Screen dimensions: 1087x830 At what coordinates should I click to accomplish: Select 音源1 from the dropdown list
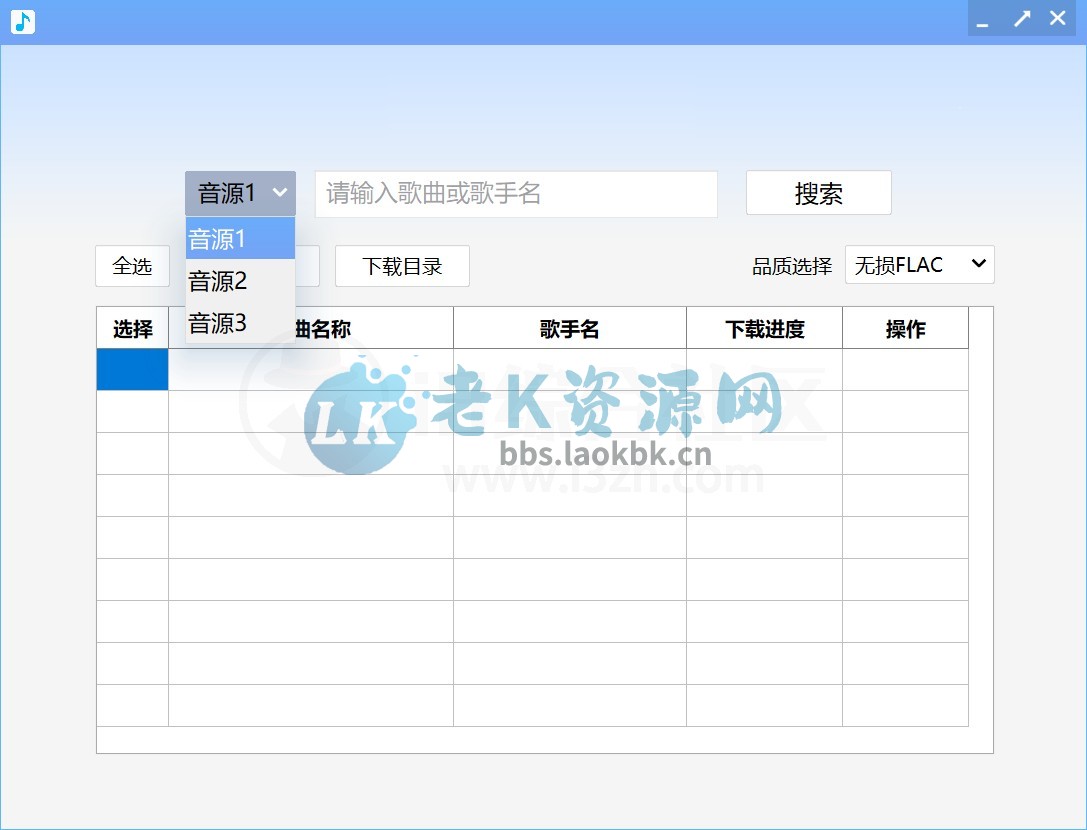pyautogui.click(x=240, y=239)
